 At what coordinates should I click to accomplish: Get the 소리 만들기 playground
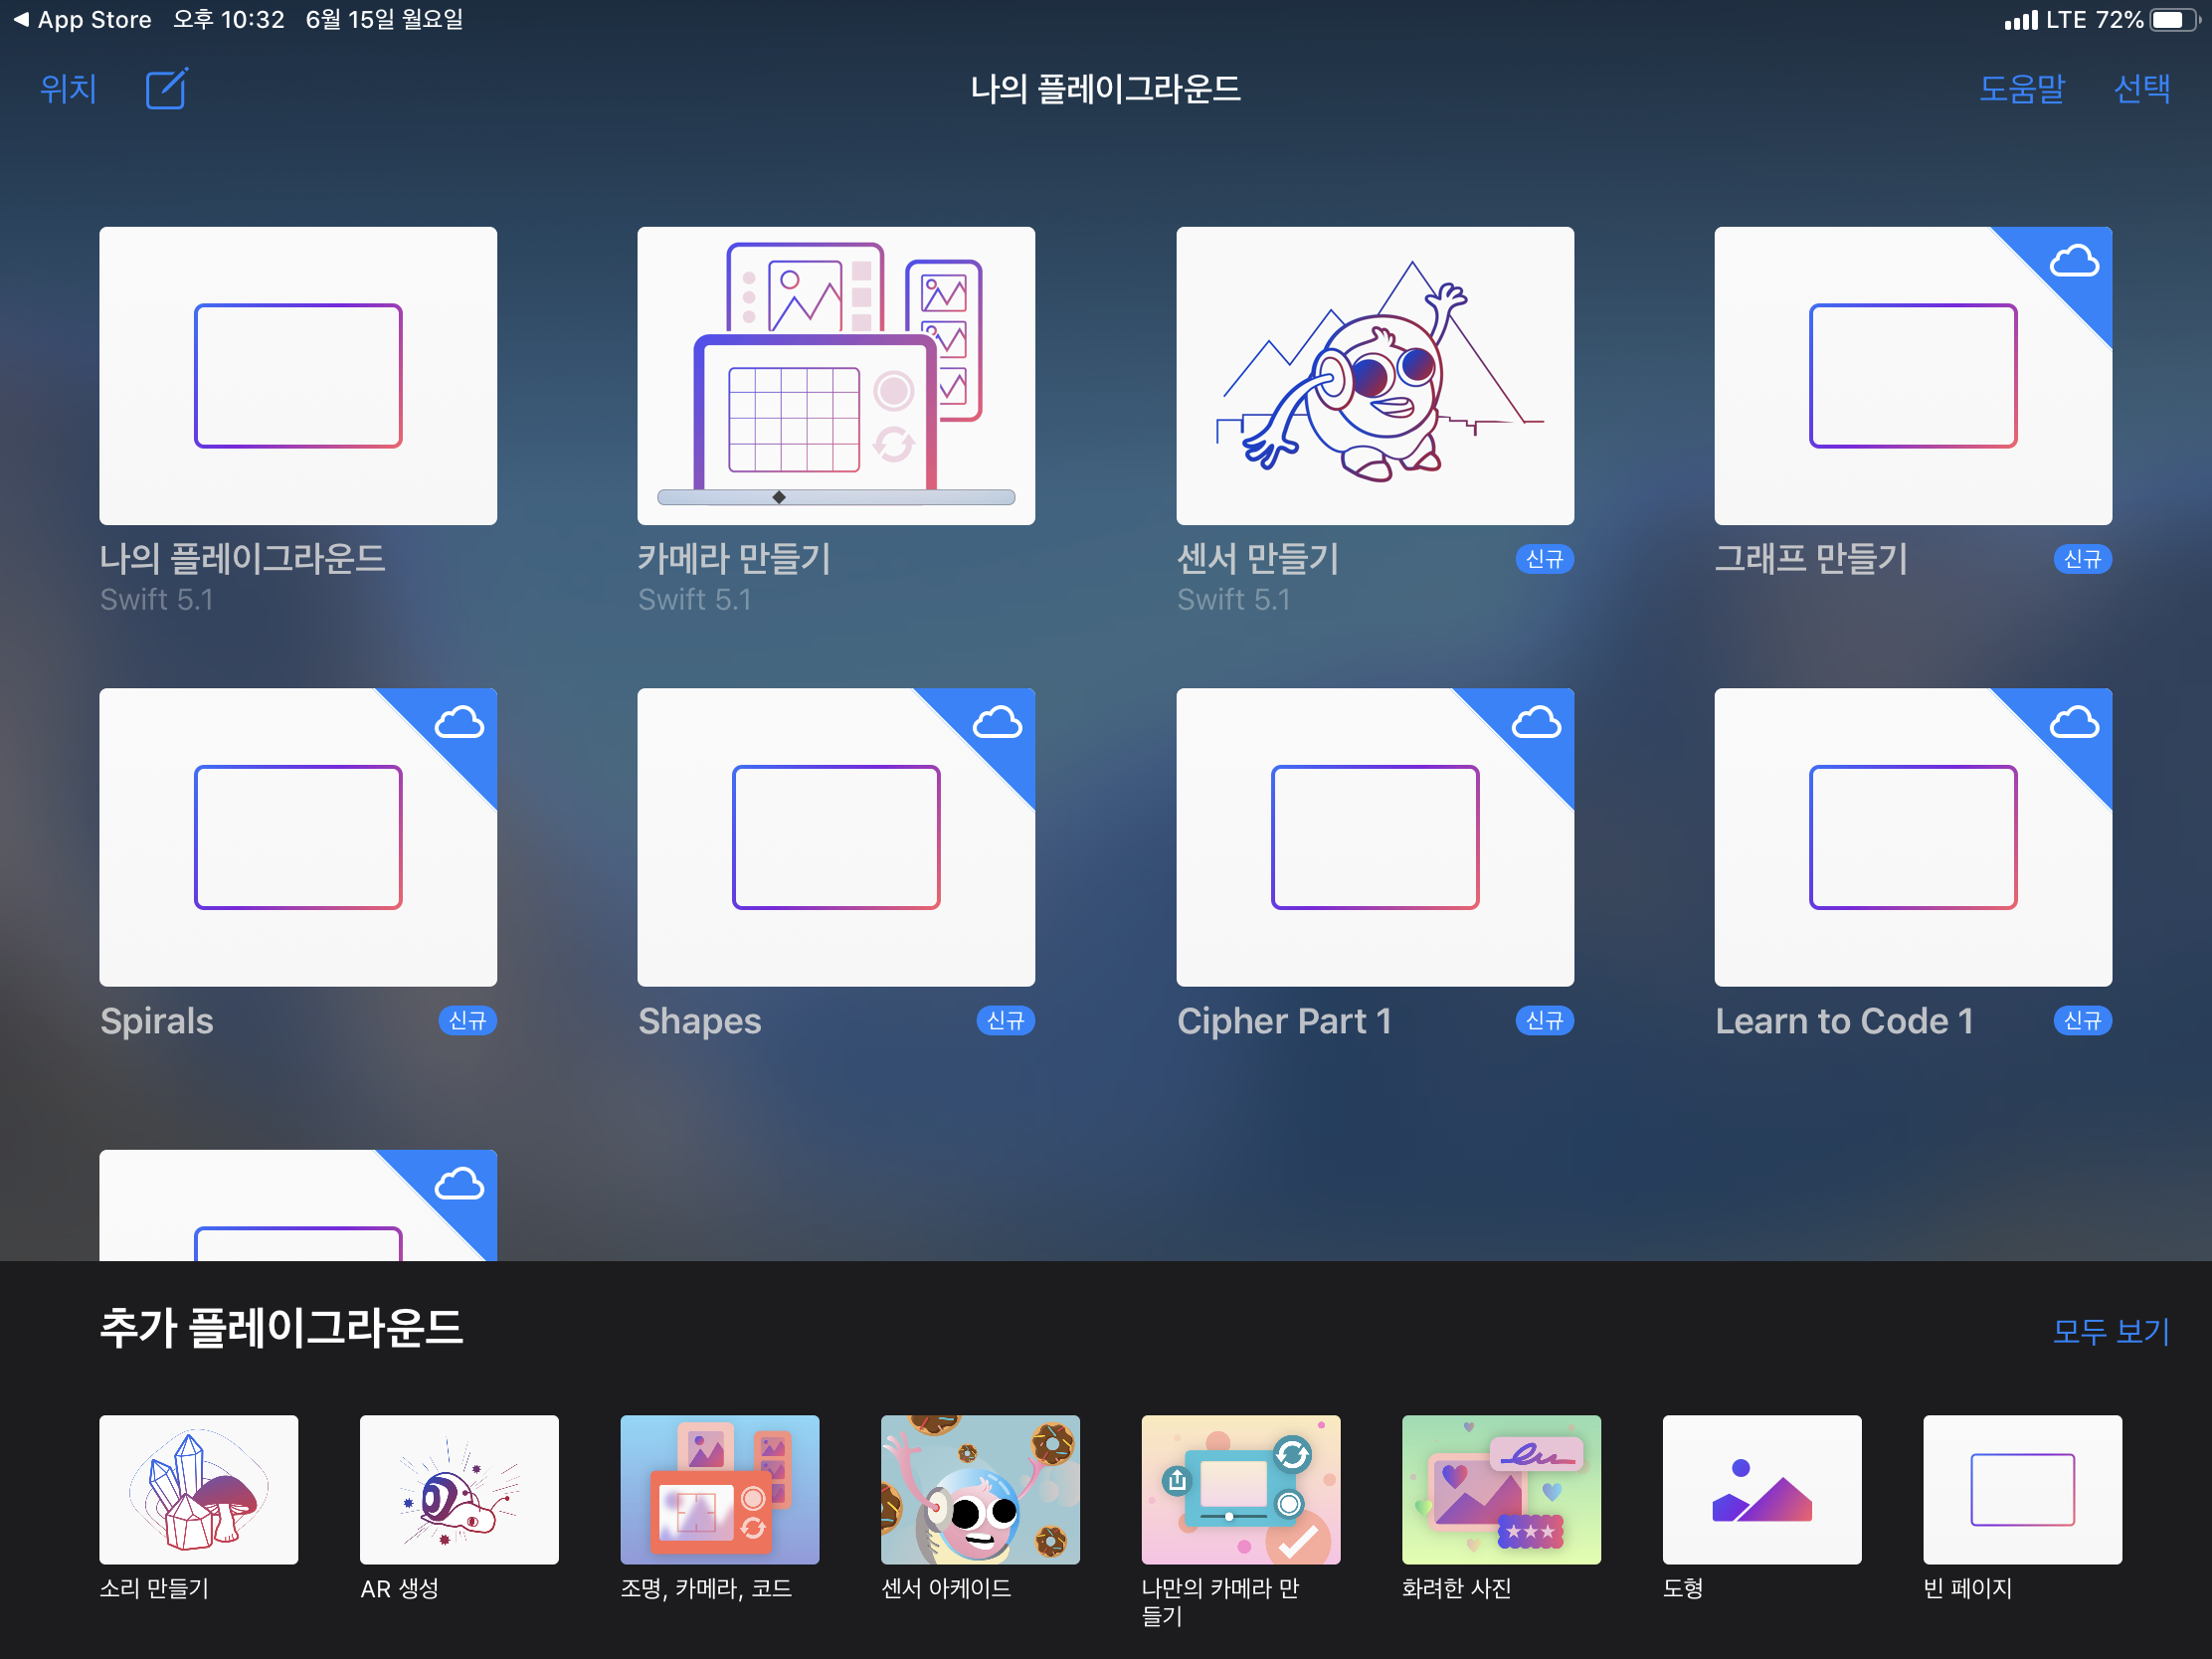coord(198,1489)
